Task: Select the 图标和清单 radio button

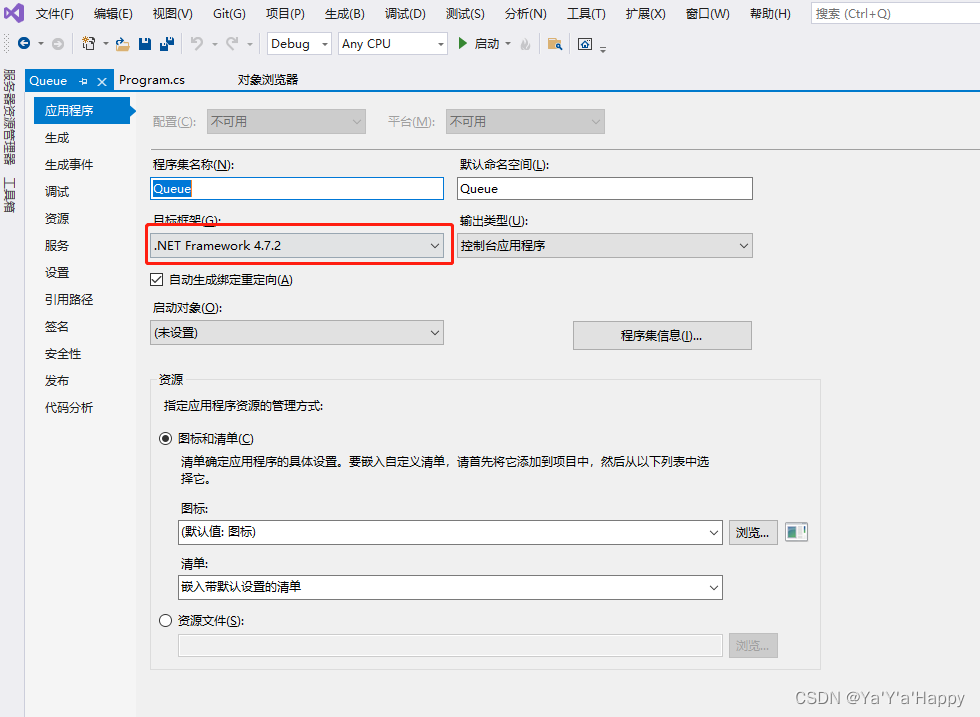Action: coord(165,439)
